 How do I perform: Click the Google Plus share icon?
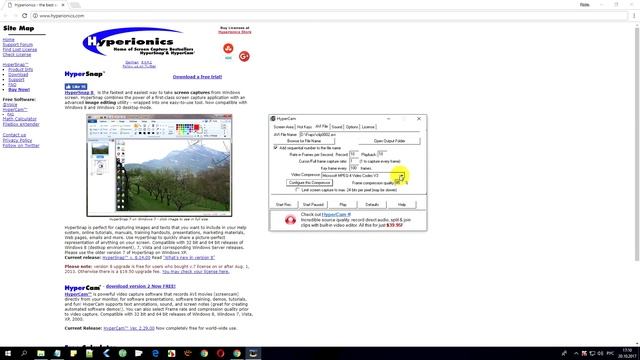coord(244,56)
